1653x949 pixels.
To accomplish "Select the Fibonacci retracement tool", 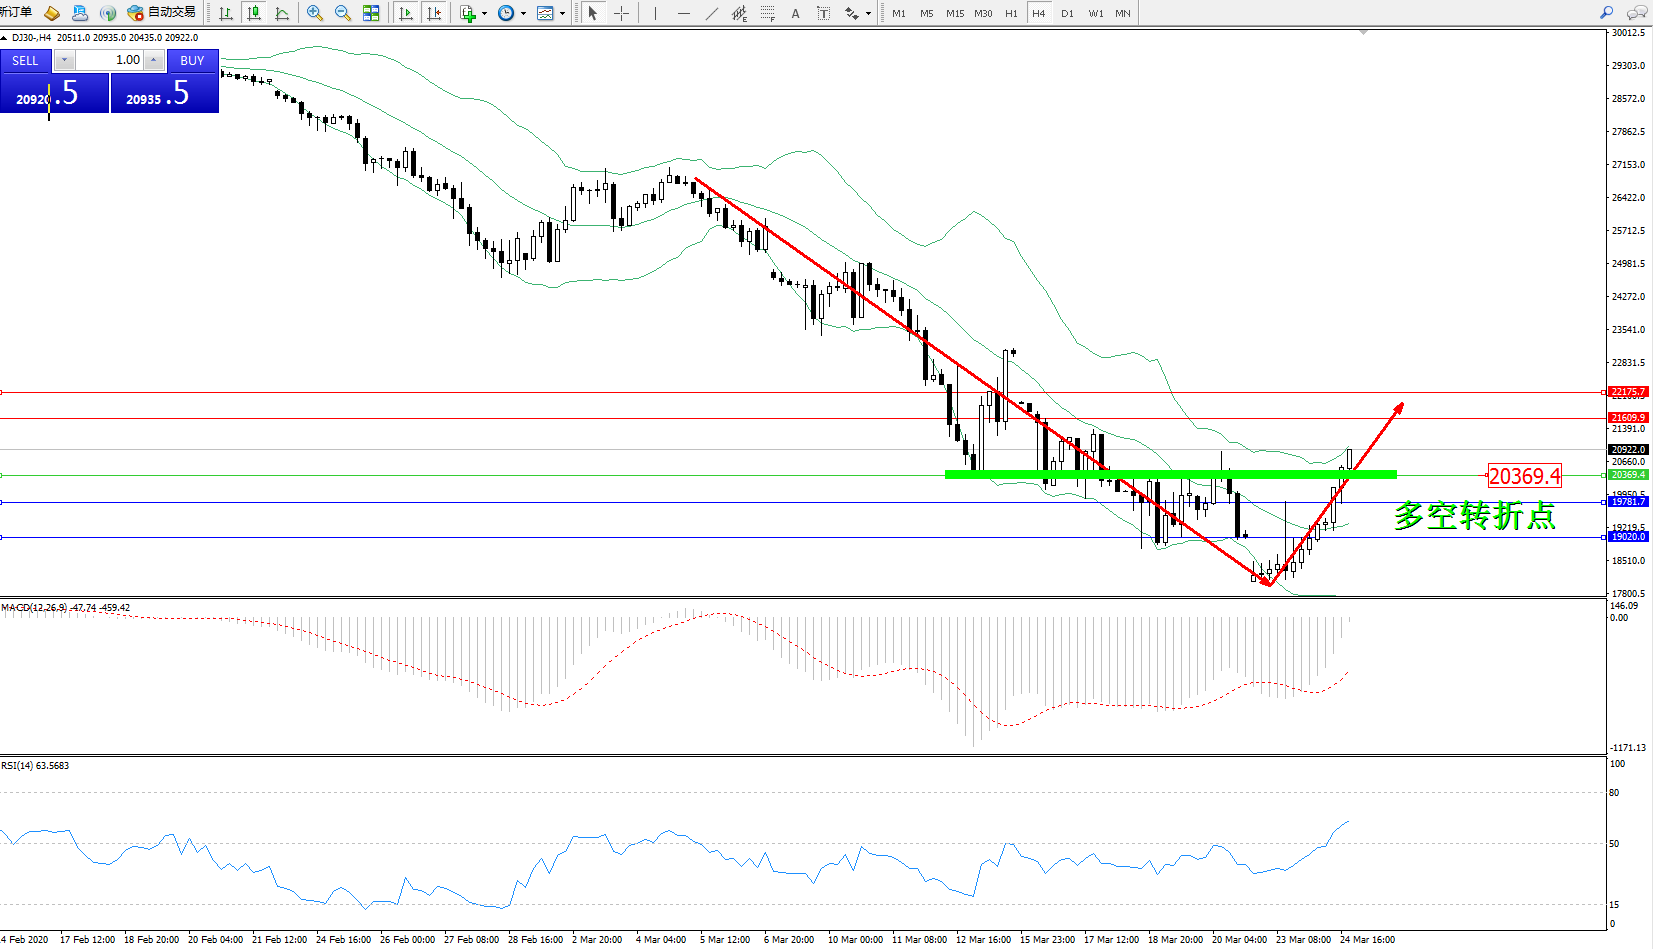I will click(x=767, y=13).
